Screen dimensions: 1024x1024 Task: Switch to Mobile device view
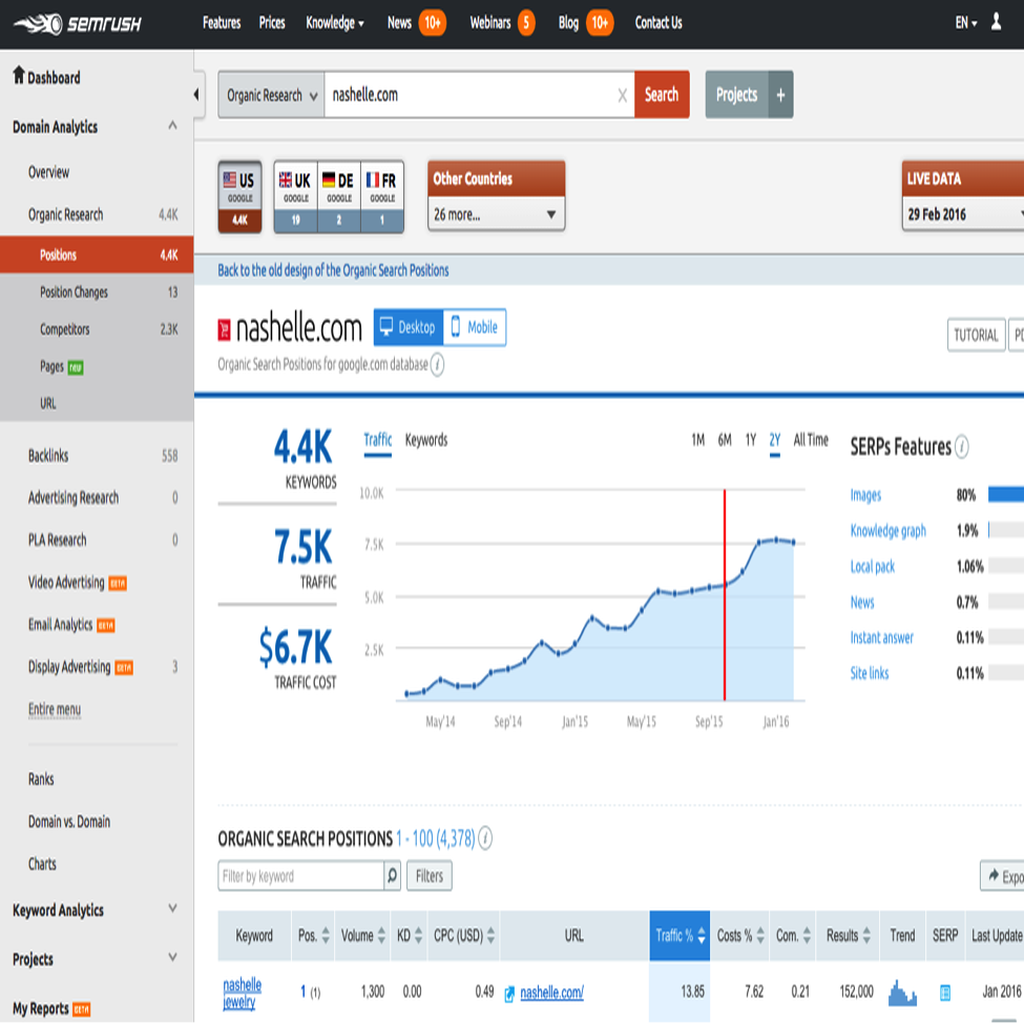(475, 328)
